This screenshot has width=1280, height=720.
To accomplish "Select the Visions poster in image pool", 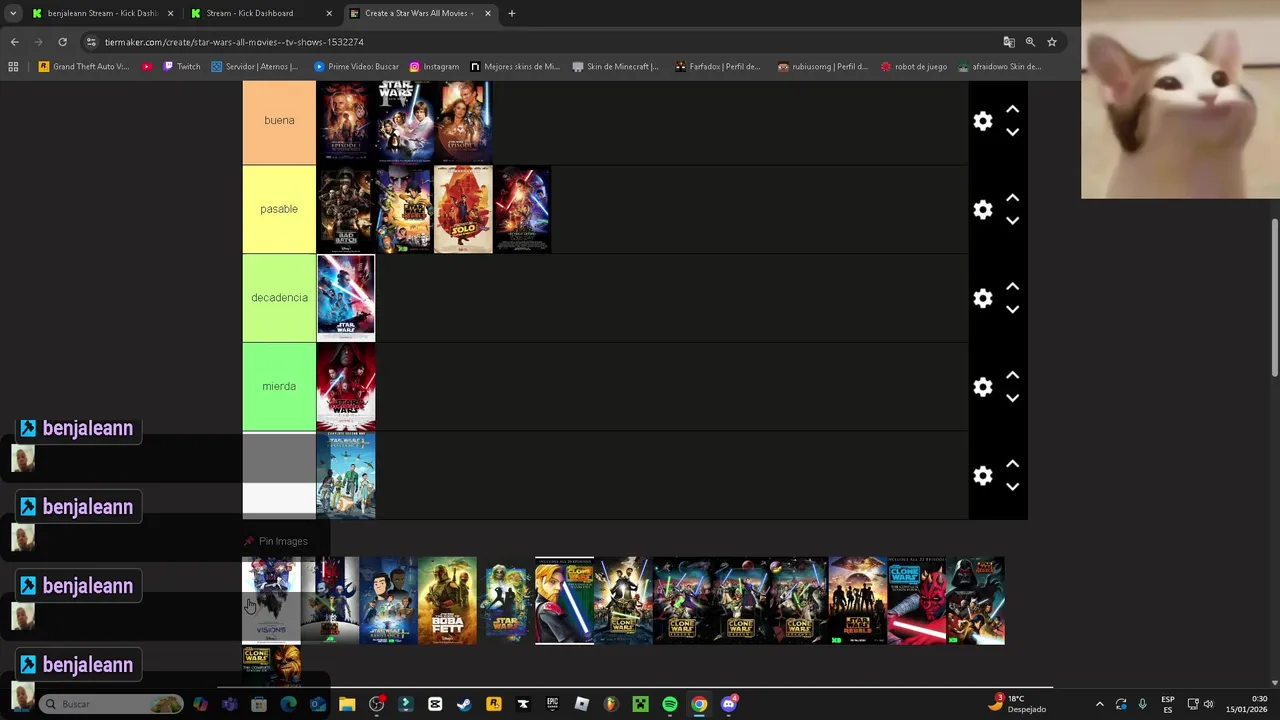I will coord(271,601).
